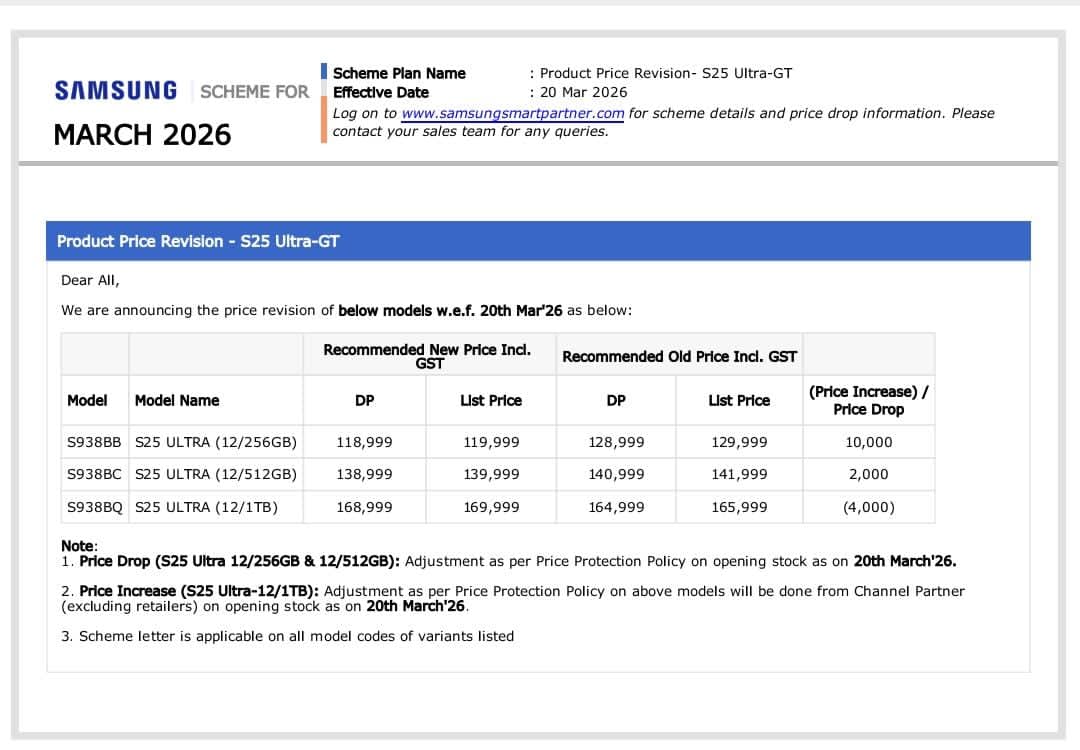
Task: Select the Recommended New Price Incl. GST header
Action: (428, 356)
